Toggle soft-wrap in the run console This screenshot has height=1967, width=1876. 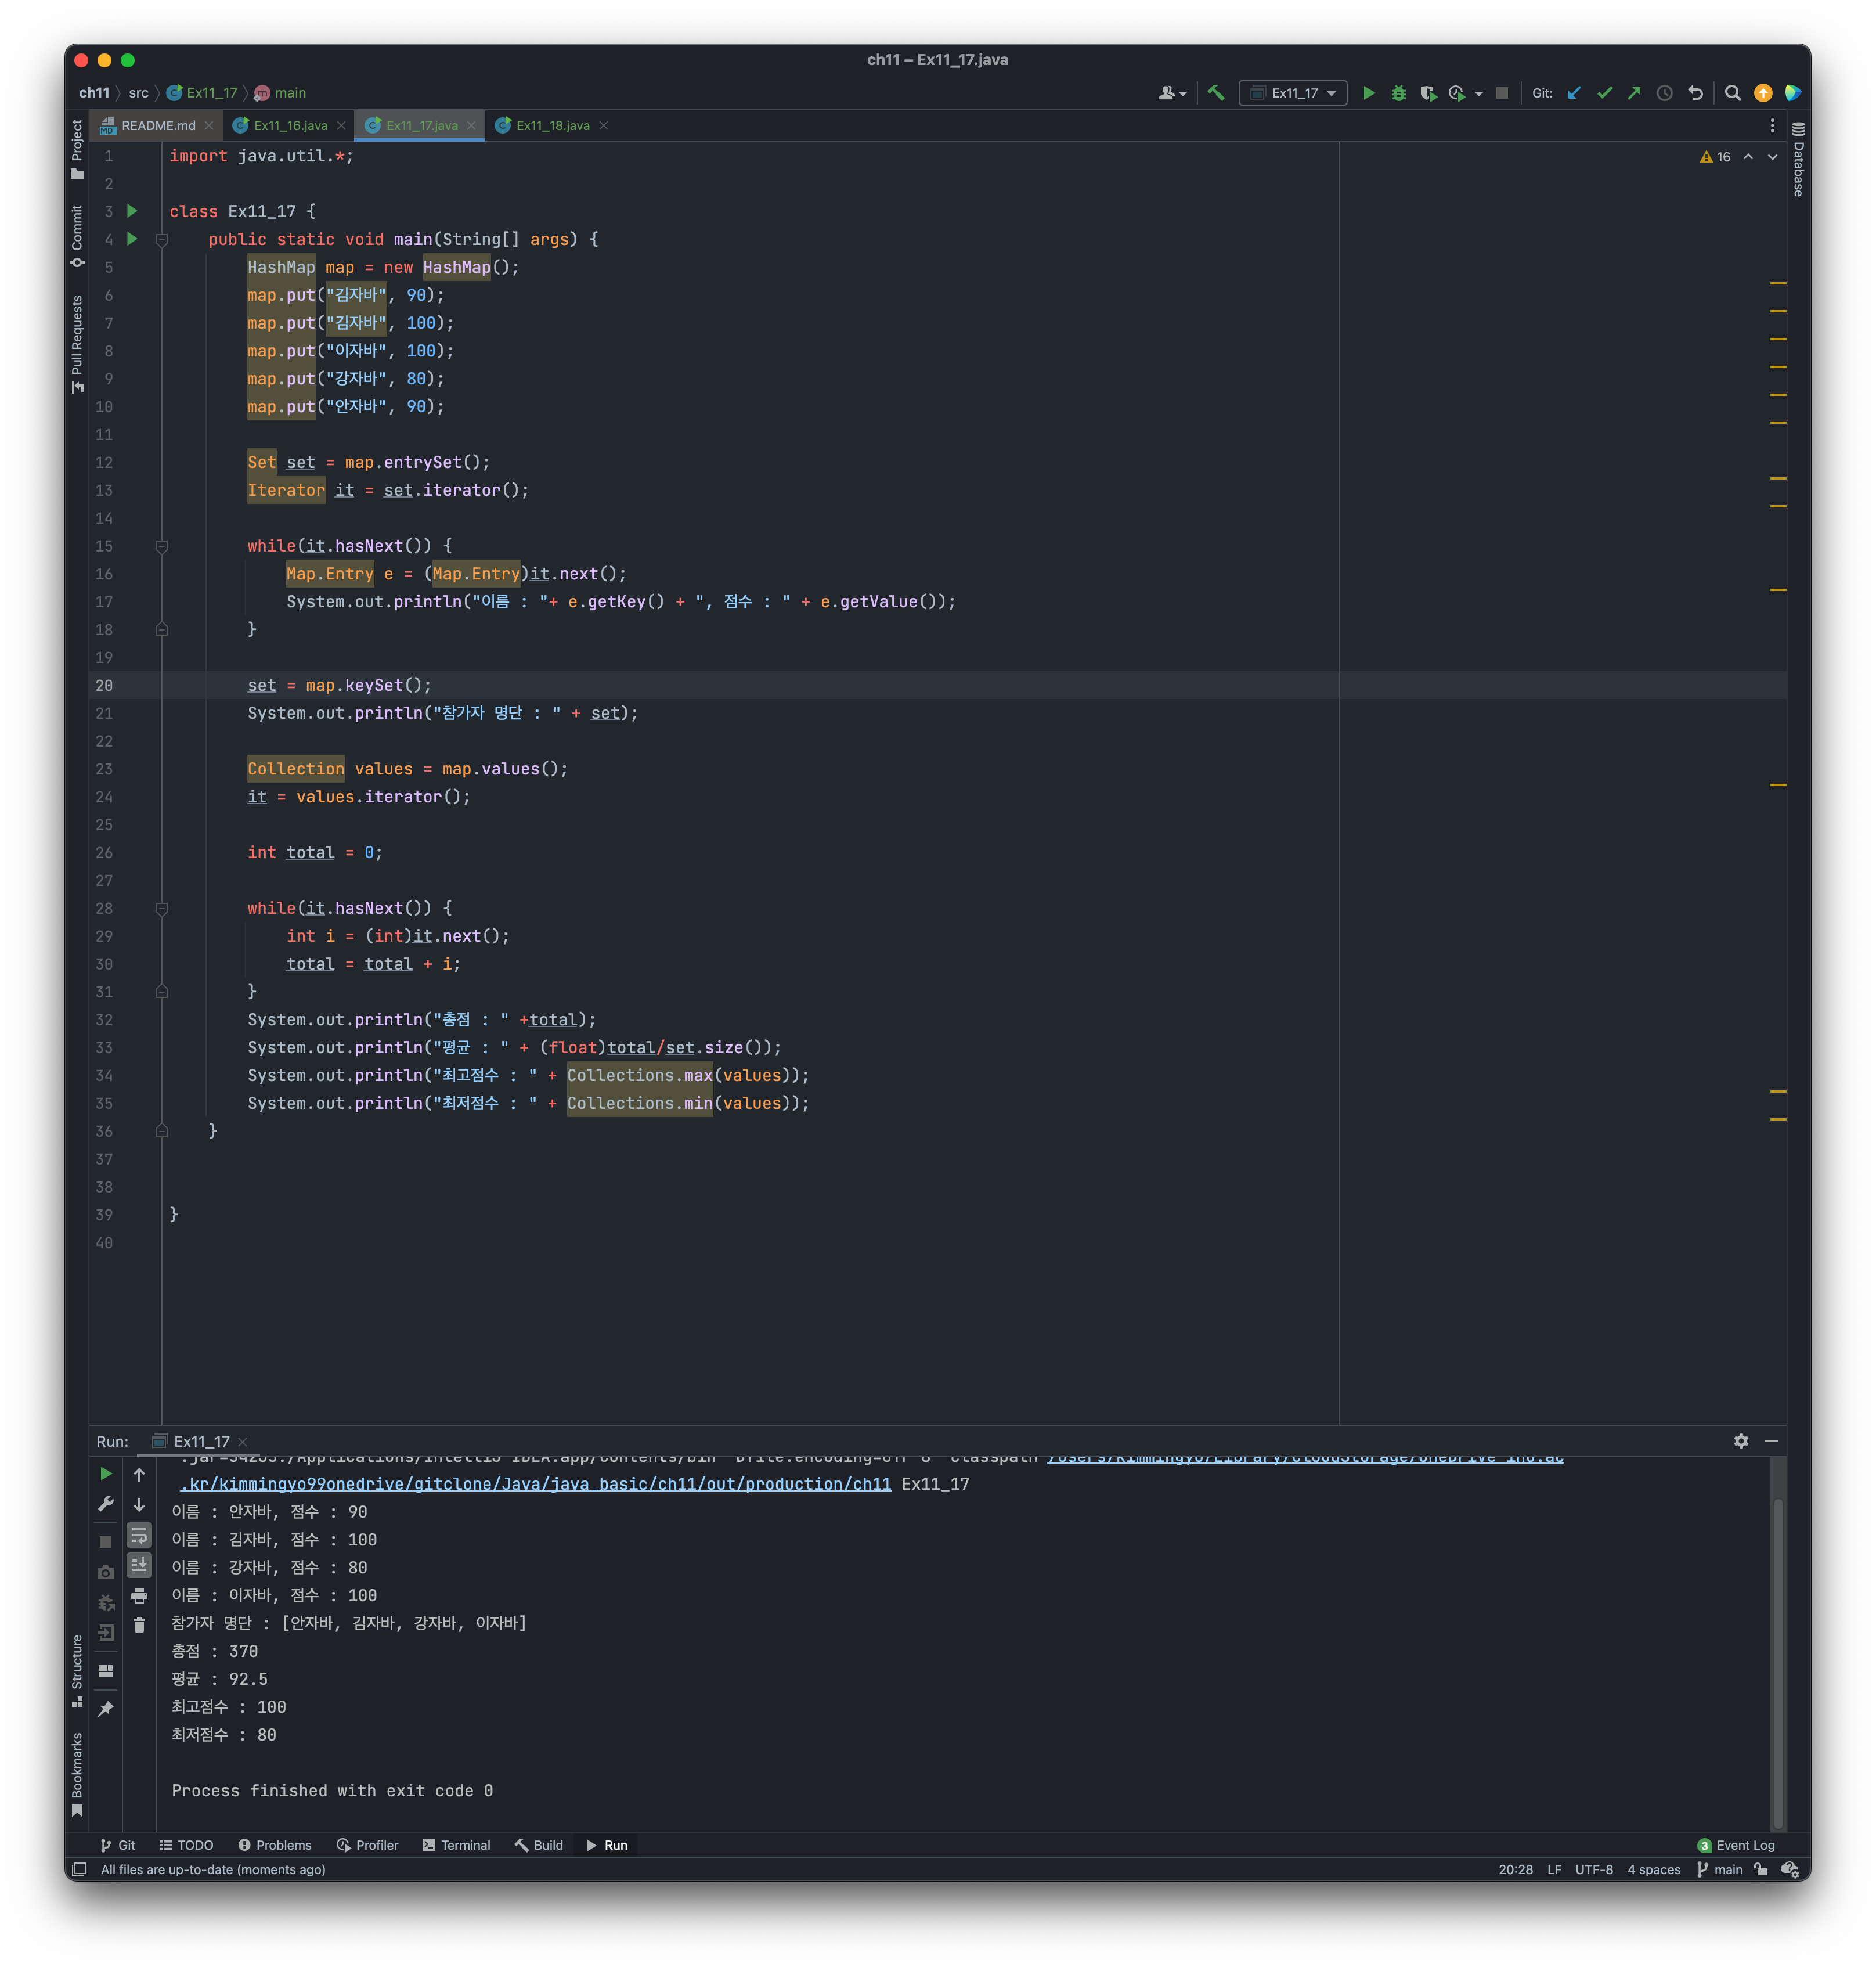pyautogui.click(x=139, y=1535)
